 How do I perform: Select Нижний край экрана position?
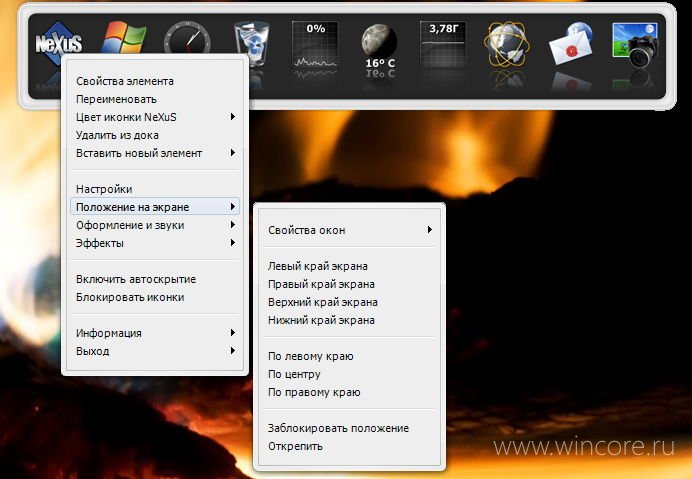[x=350, y=320]
